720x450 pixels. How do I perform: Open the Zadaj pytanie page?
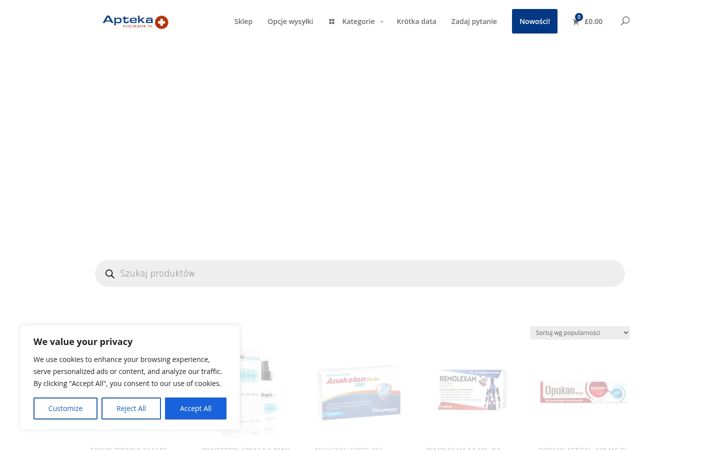click(474, 22)
